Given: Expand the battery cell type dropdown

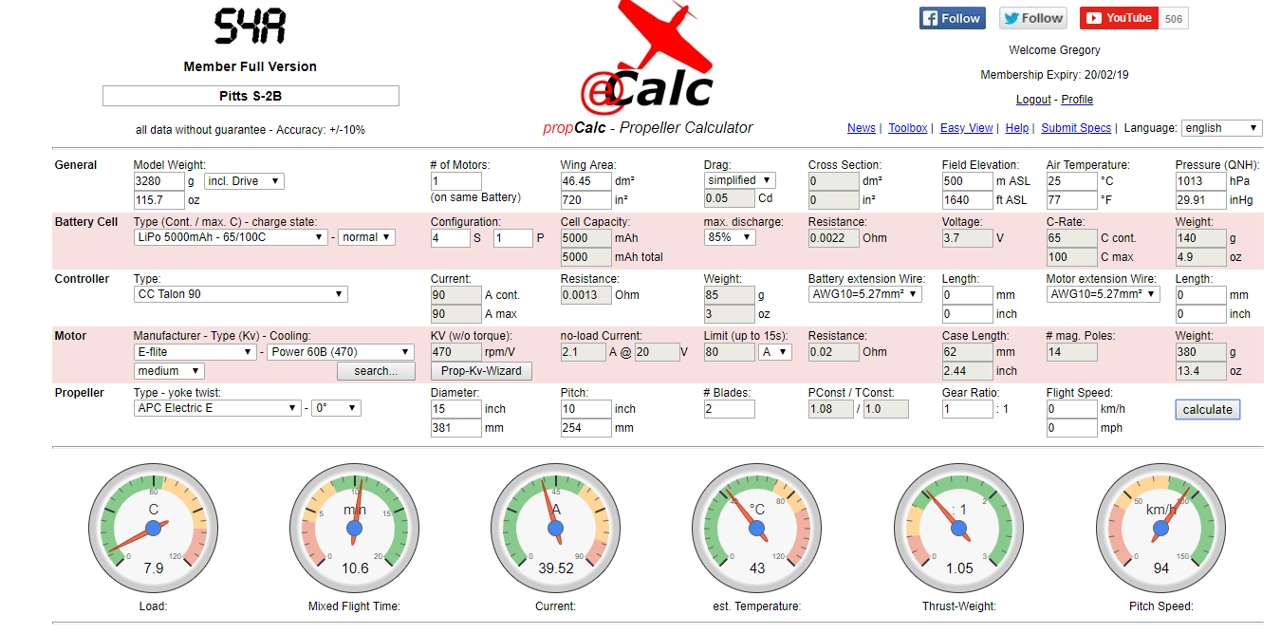Looking at the screenshot, I should (230, 238).
